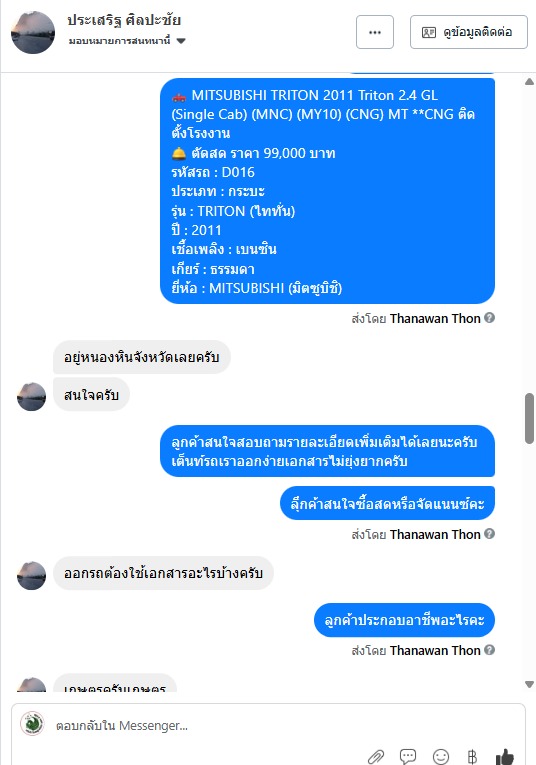Click the dropdown arrow next to มอบหมายการสนทนานี้
This screenshot has height=765, width=536.
point(181,41)
